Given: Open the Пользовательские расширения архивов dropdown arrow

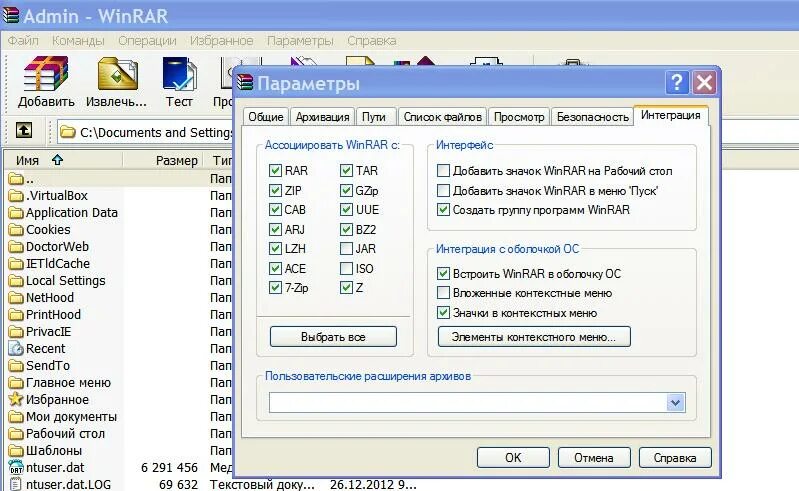Looking at the screenshot, I should 676,403.
